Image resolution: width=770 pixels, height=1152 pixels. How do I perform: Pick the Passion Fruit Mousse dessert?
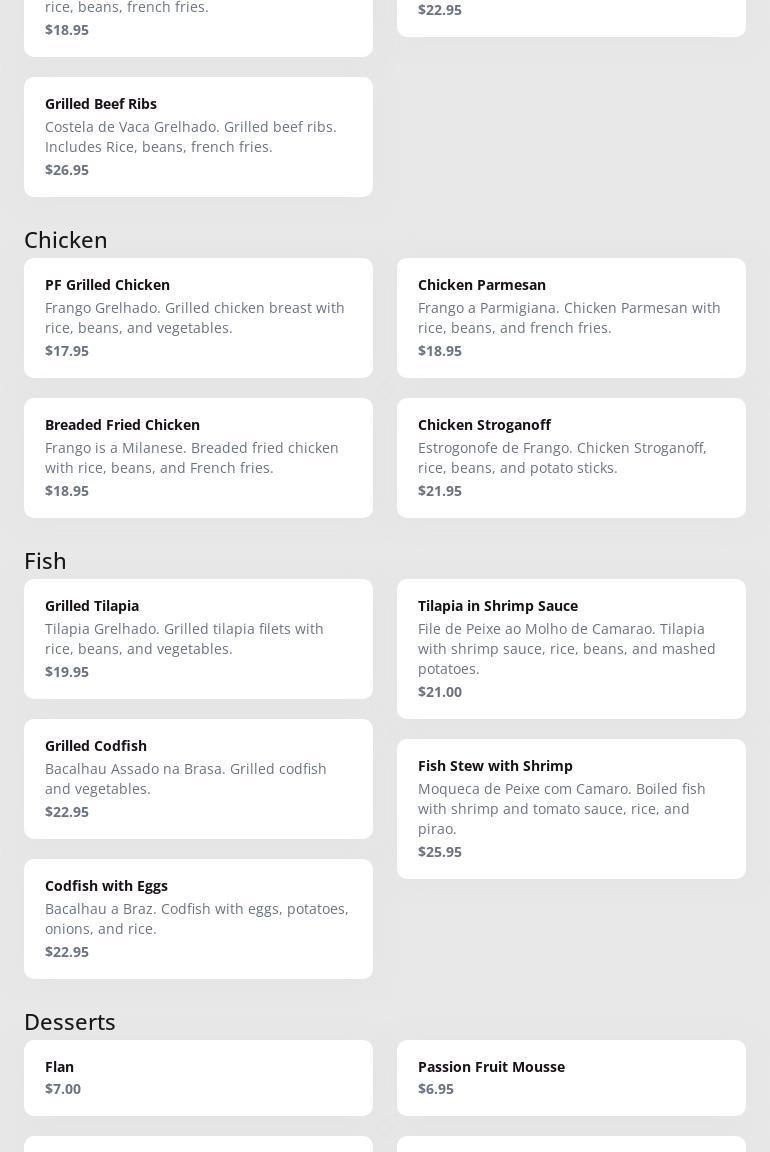[571, 1077]
